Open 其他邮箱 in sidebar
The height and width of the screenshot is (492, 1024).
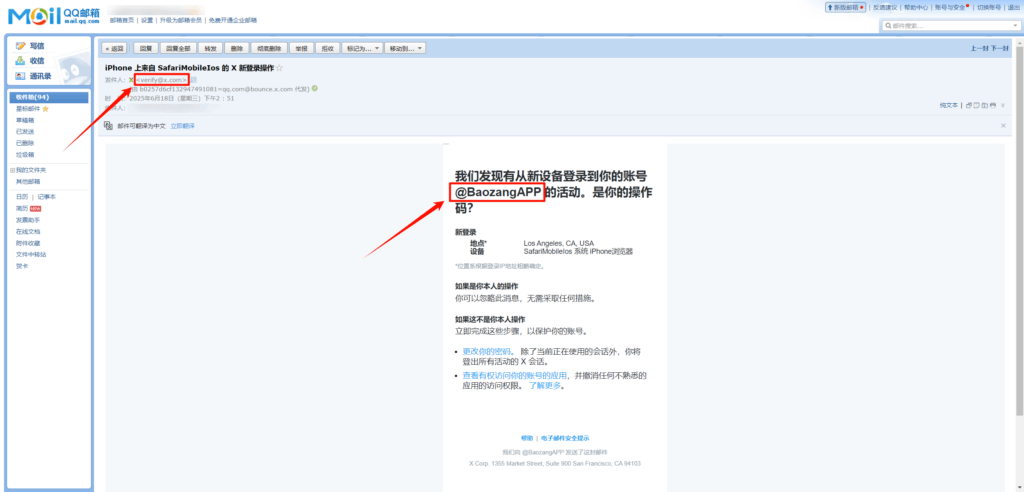pyautogui.click(x=28, y=182)
